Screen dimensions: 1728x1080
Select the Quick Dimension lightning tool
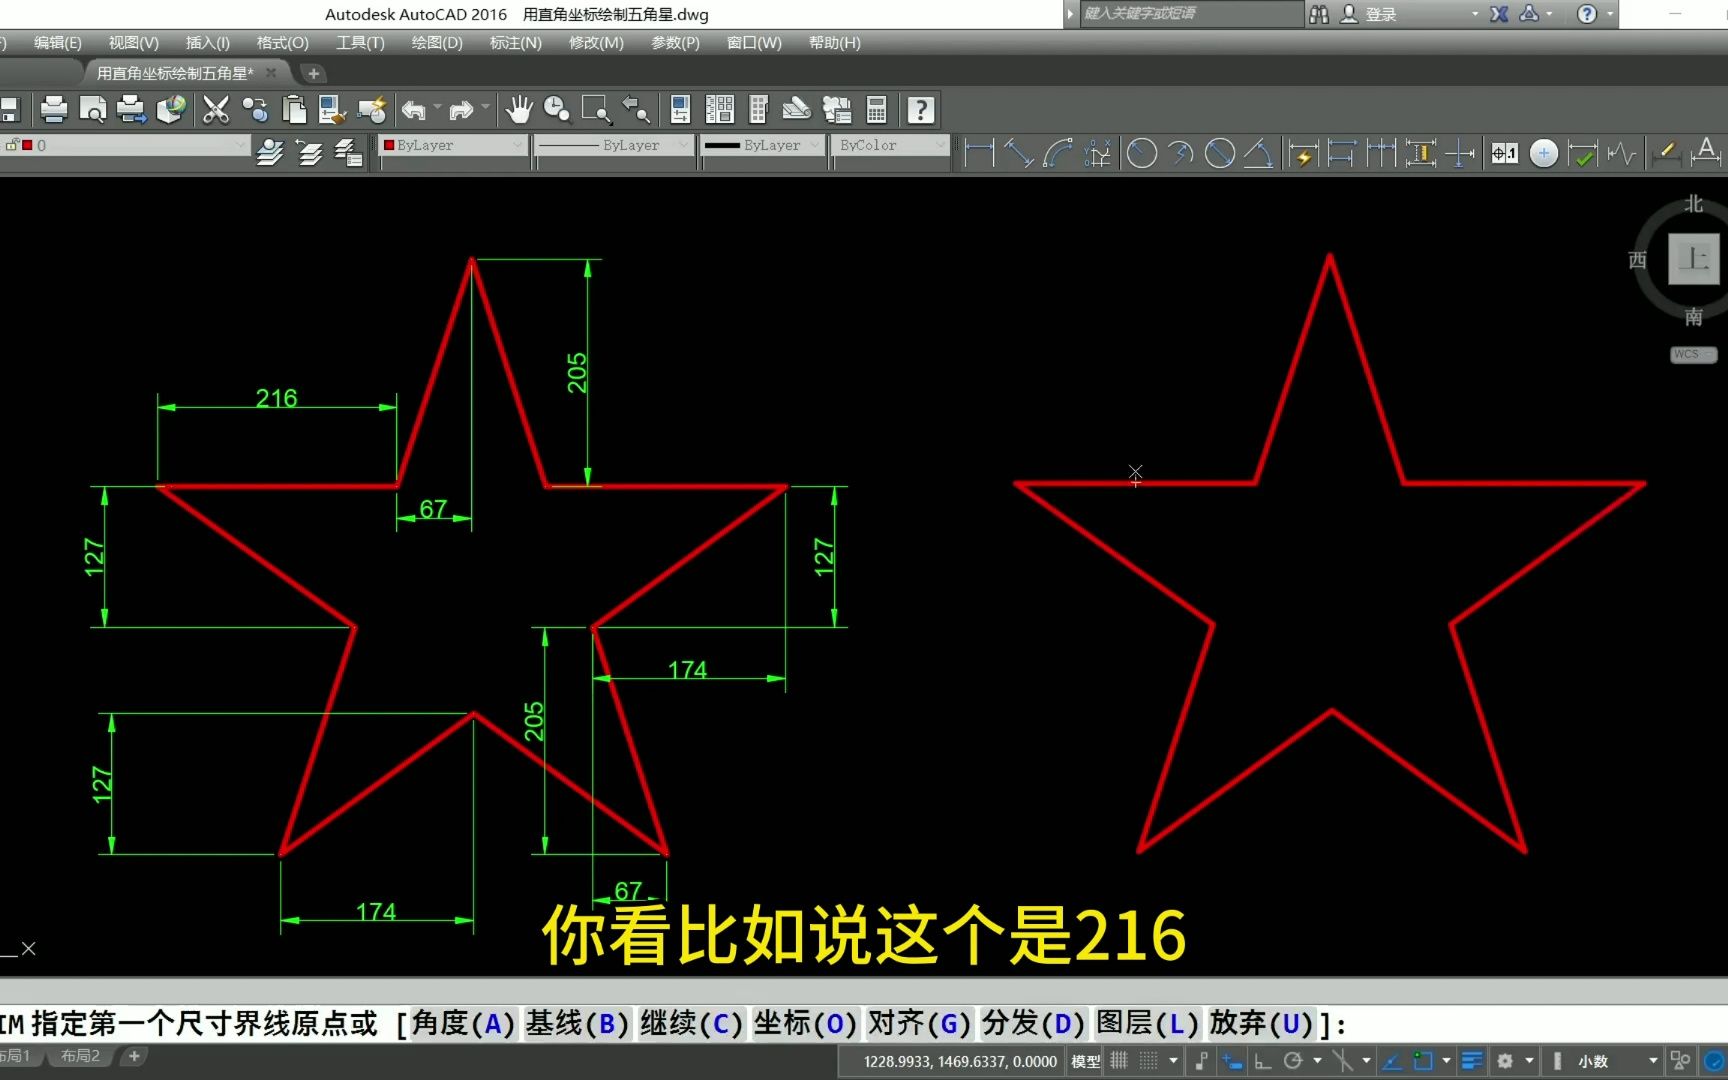(x=1302, y=153)
